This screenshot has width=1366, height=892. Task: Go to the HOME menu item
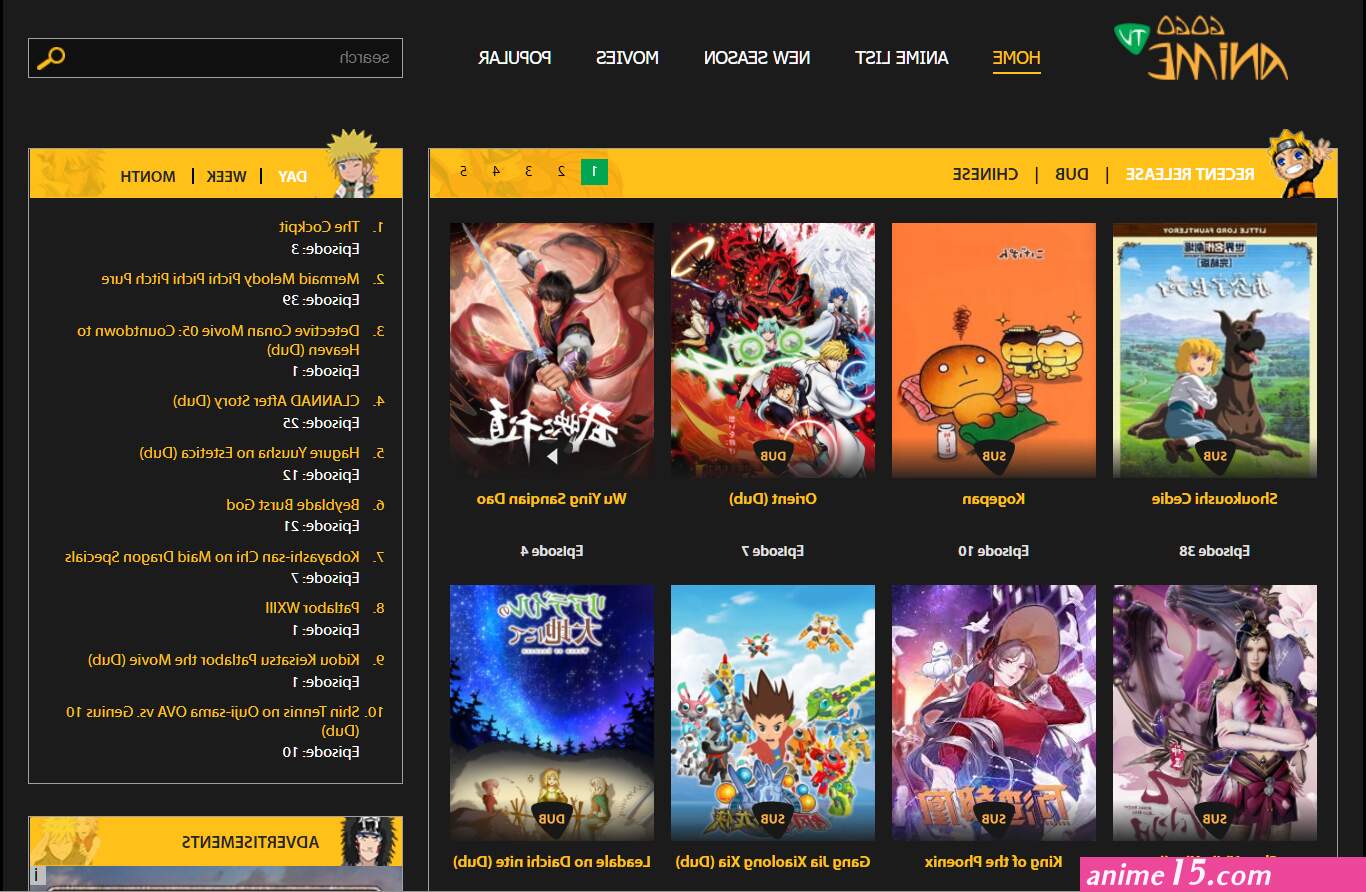pos(1017,58)
